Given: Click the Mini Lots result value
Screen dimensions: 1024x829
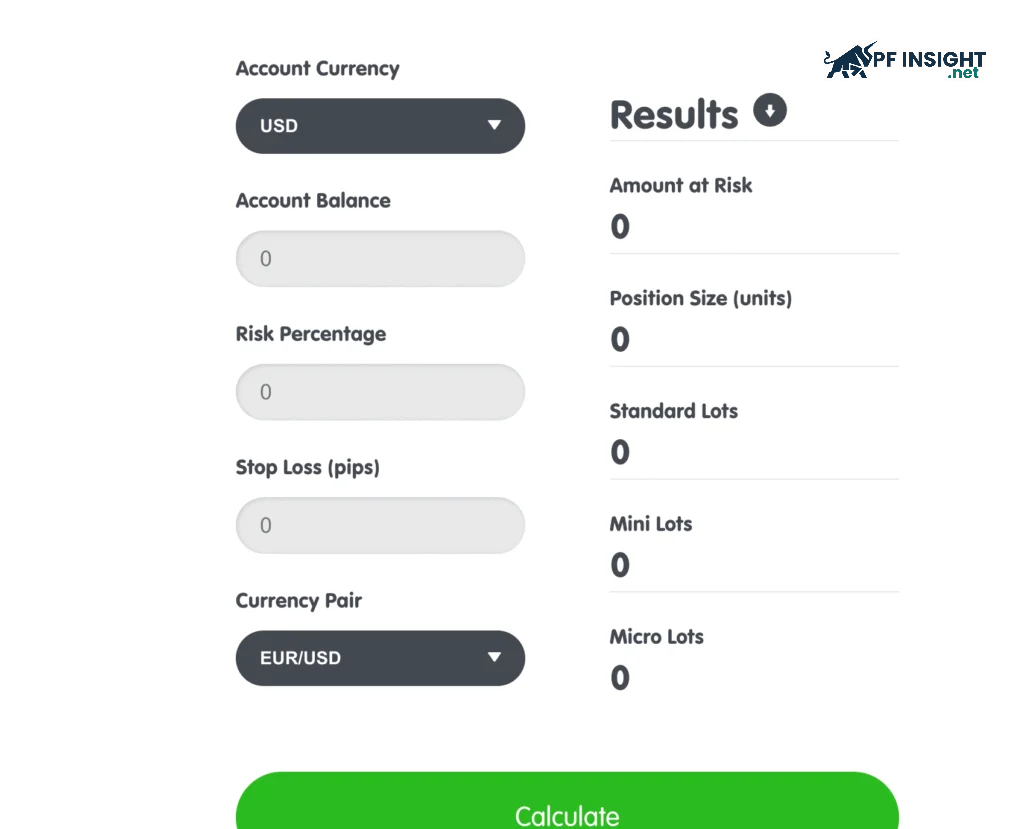Looking at the screenshot, I should 620,566.
